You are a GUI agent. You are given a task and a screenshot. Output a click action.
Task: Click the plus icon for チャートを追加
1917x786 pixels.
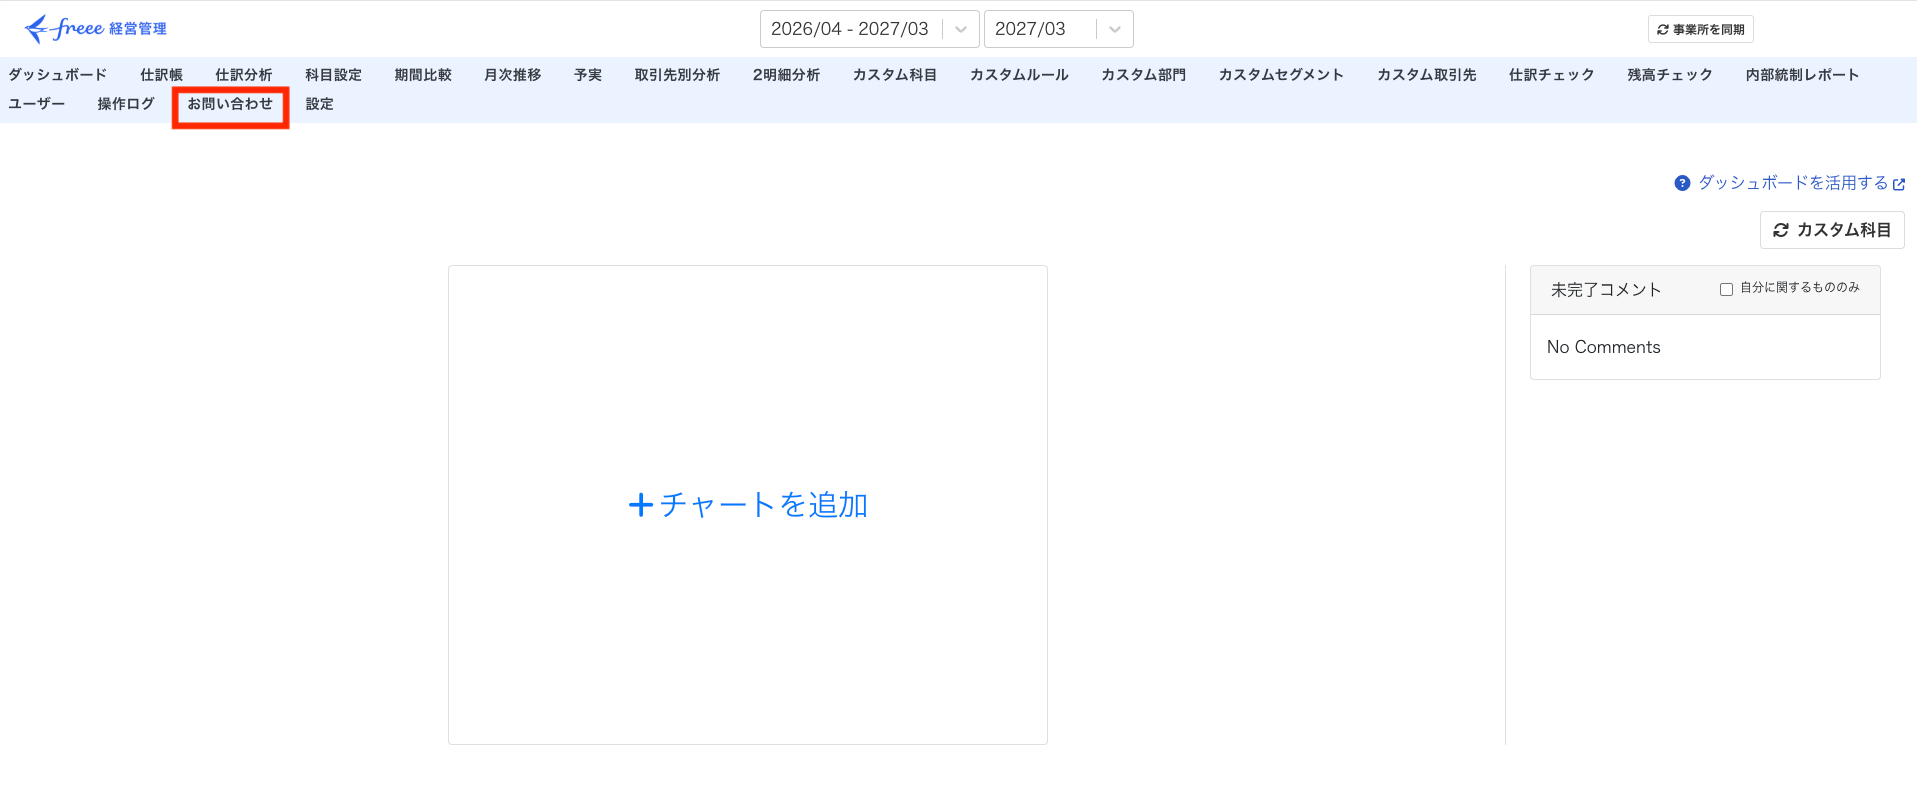click(641, 505)
